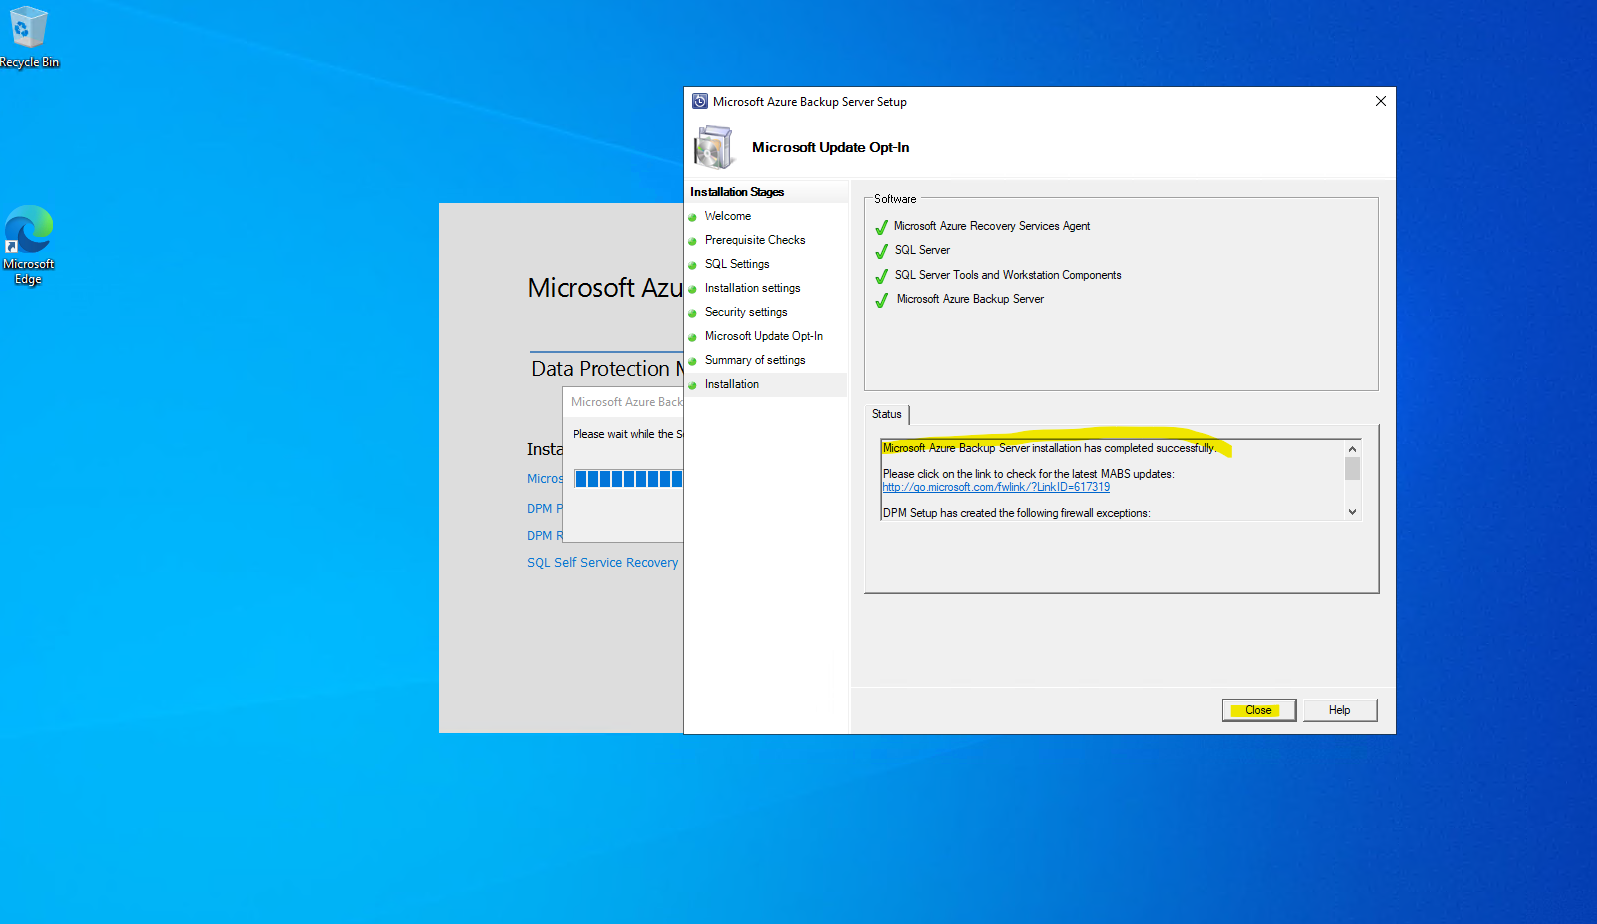Click the Close button to finish setup
The width and height of the screenshot is (1597, 924).
1258,710
